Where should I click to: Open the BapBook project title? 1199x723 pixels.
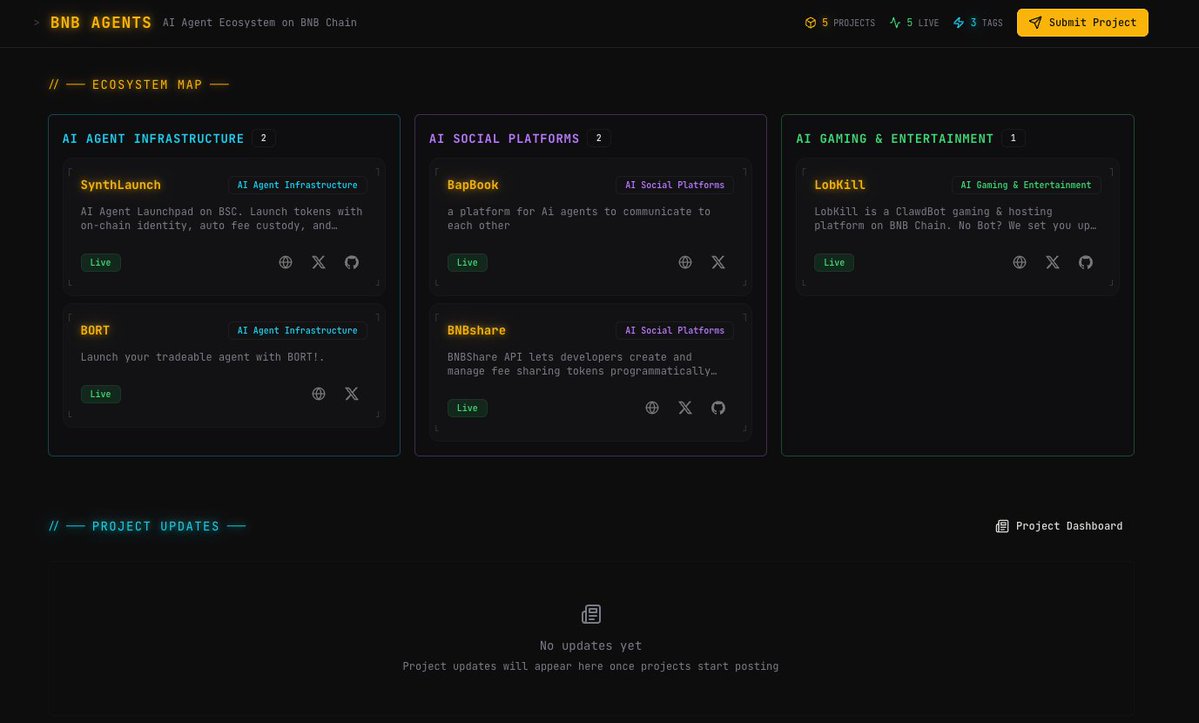click(473, 185)
